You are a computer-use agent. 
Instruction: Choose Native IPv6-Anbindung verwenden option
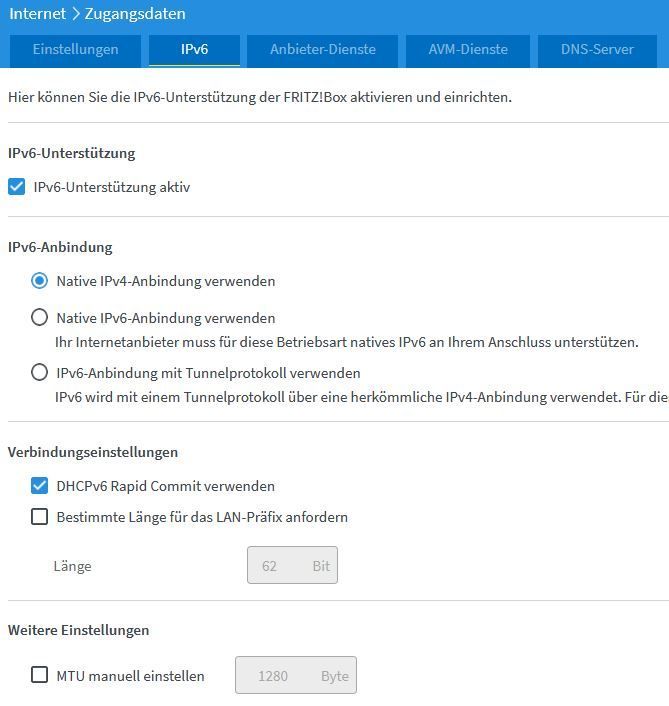(x=40, y=318)
